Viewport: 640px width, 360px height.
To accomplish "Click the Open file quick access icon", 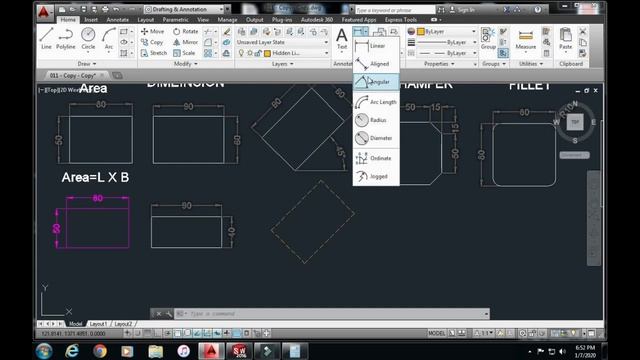I will (x=72, y=9).
